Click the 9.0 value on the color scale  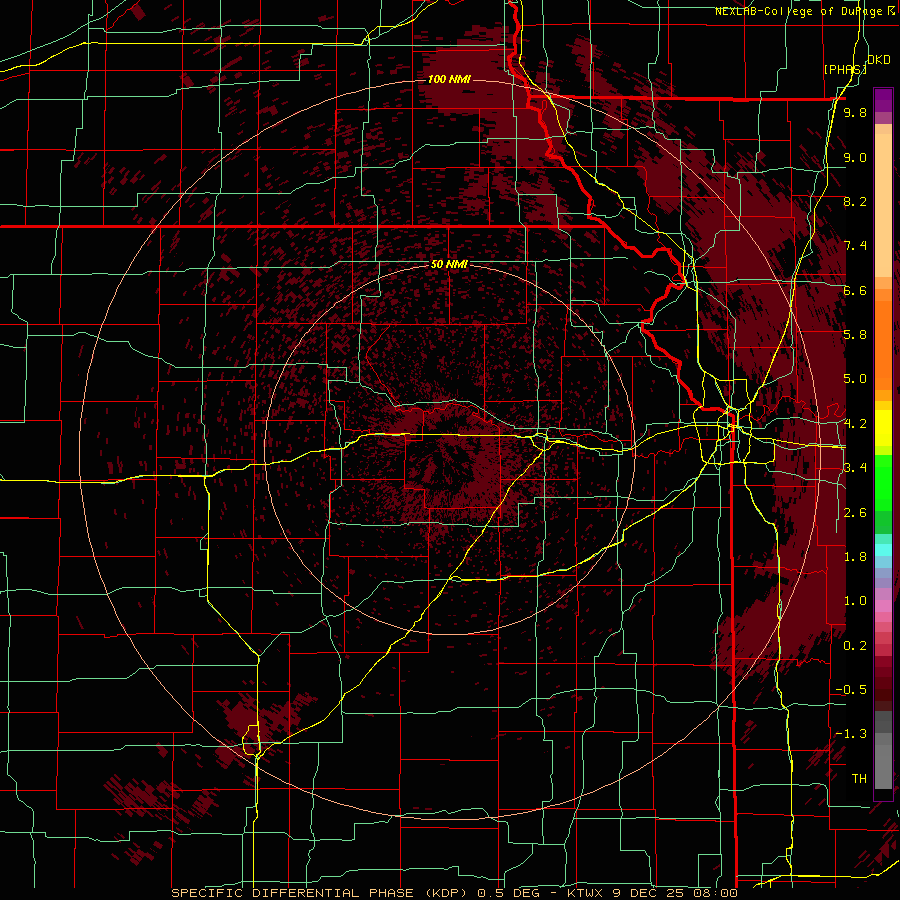(x=855, y=158)
